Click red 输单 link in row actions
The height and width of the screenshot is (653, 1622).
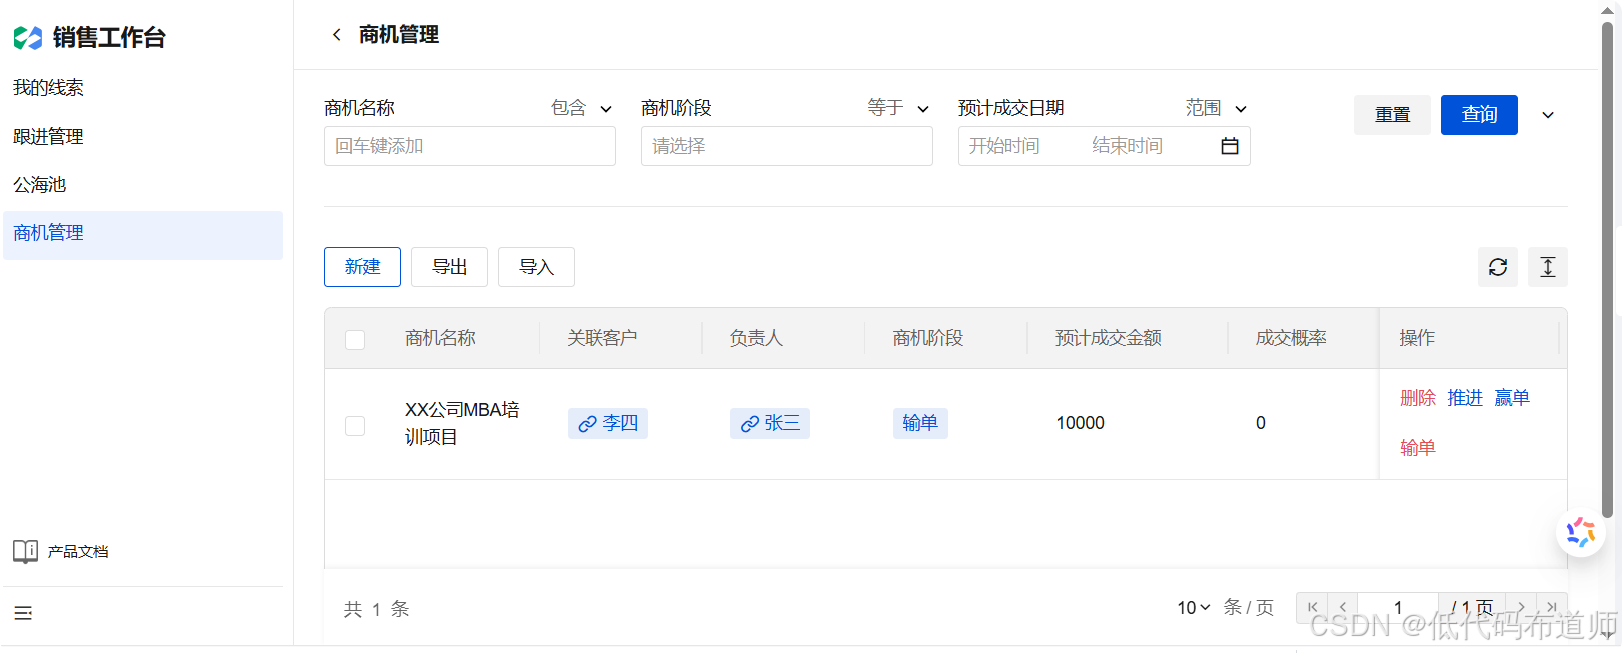[1417, 448]
